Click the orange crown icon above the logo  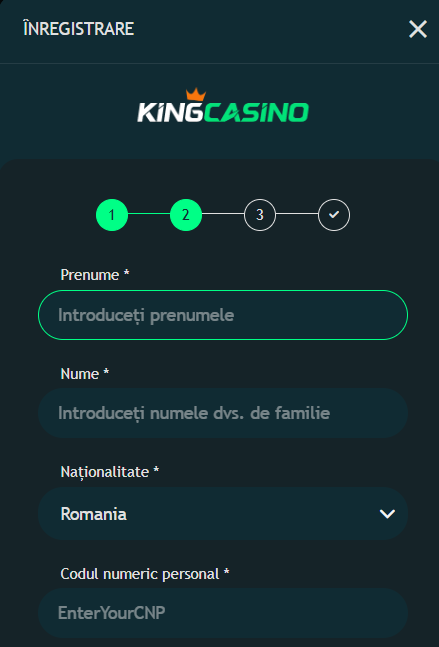click(x=196, y=94)
